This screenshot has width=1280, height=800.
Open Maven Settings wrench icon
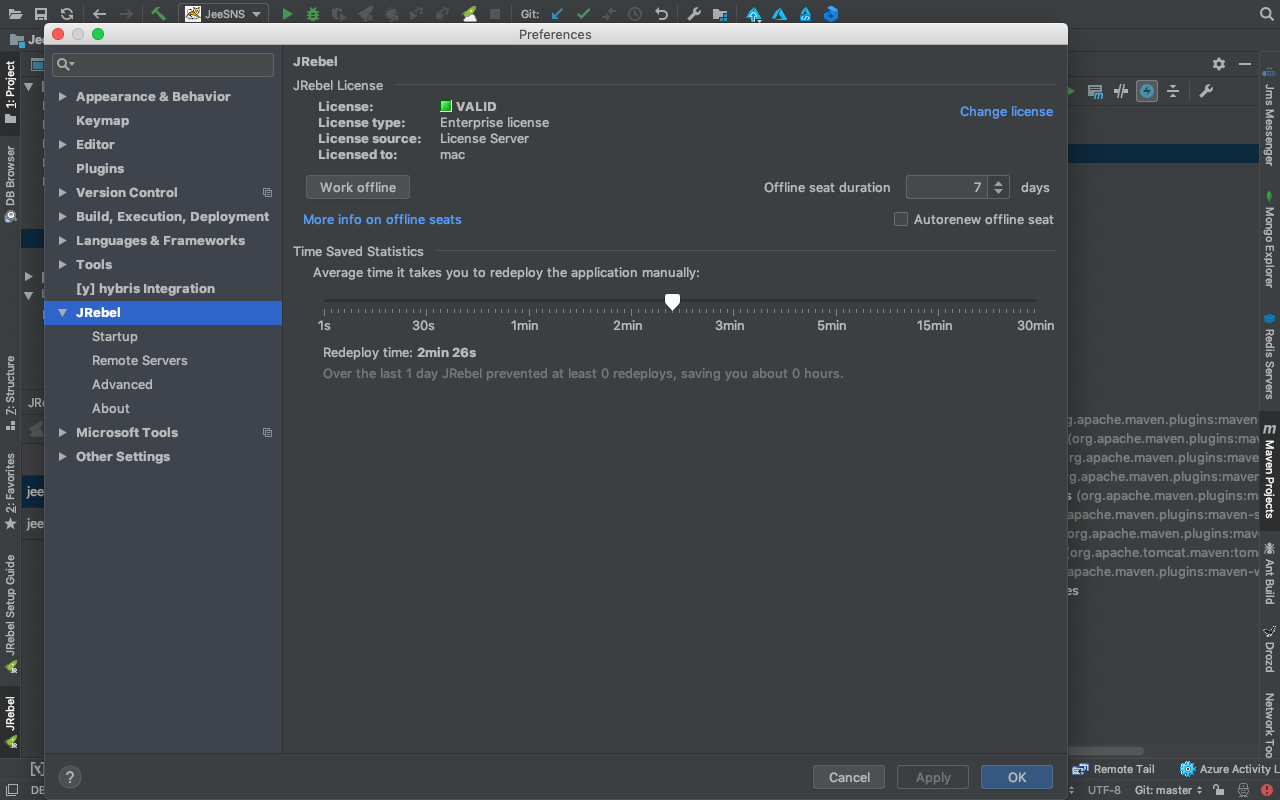[1206, 91]
